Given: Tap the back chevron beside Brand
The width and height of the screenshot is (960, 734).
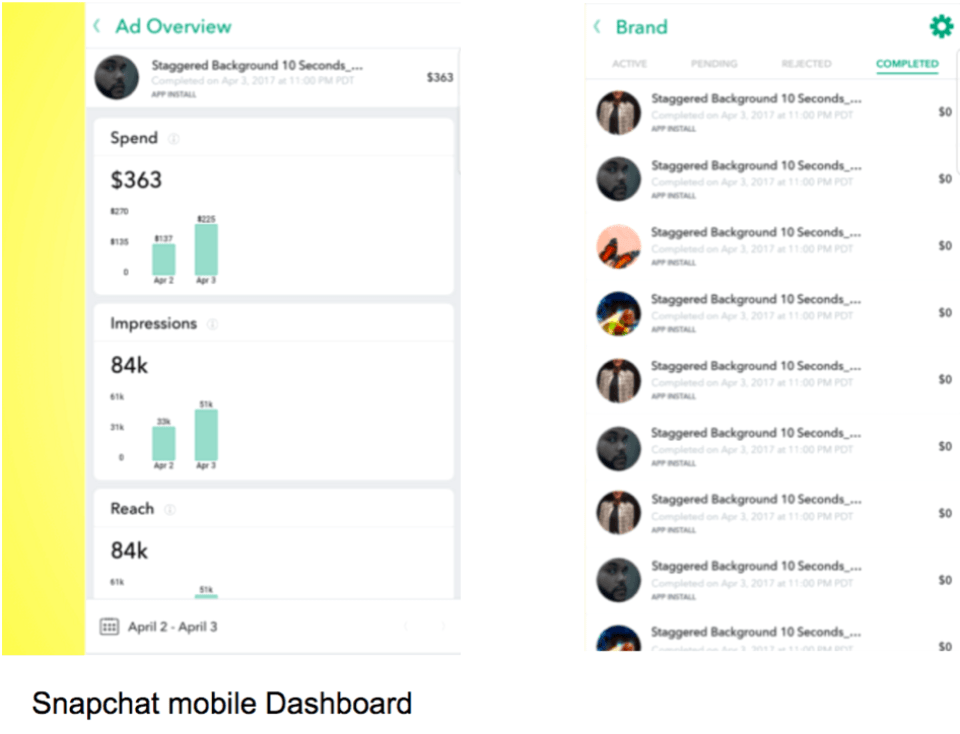Looking at the screenshot, I should pyautogui.click(x=597, y=27).
